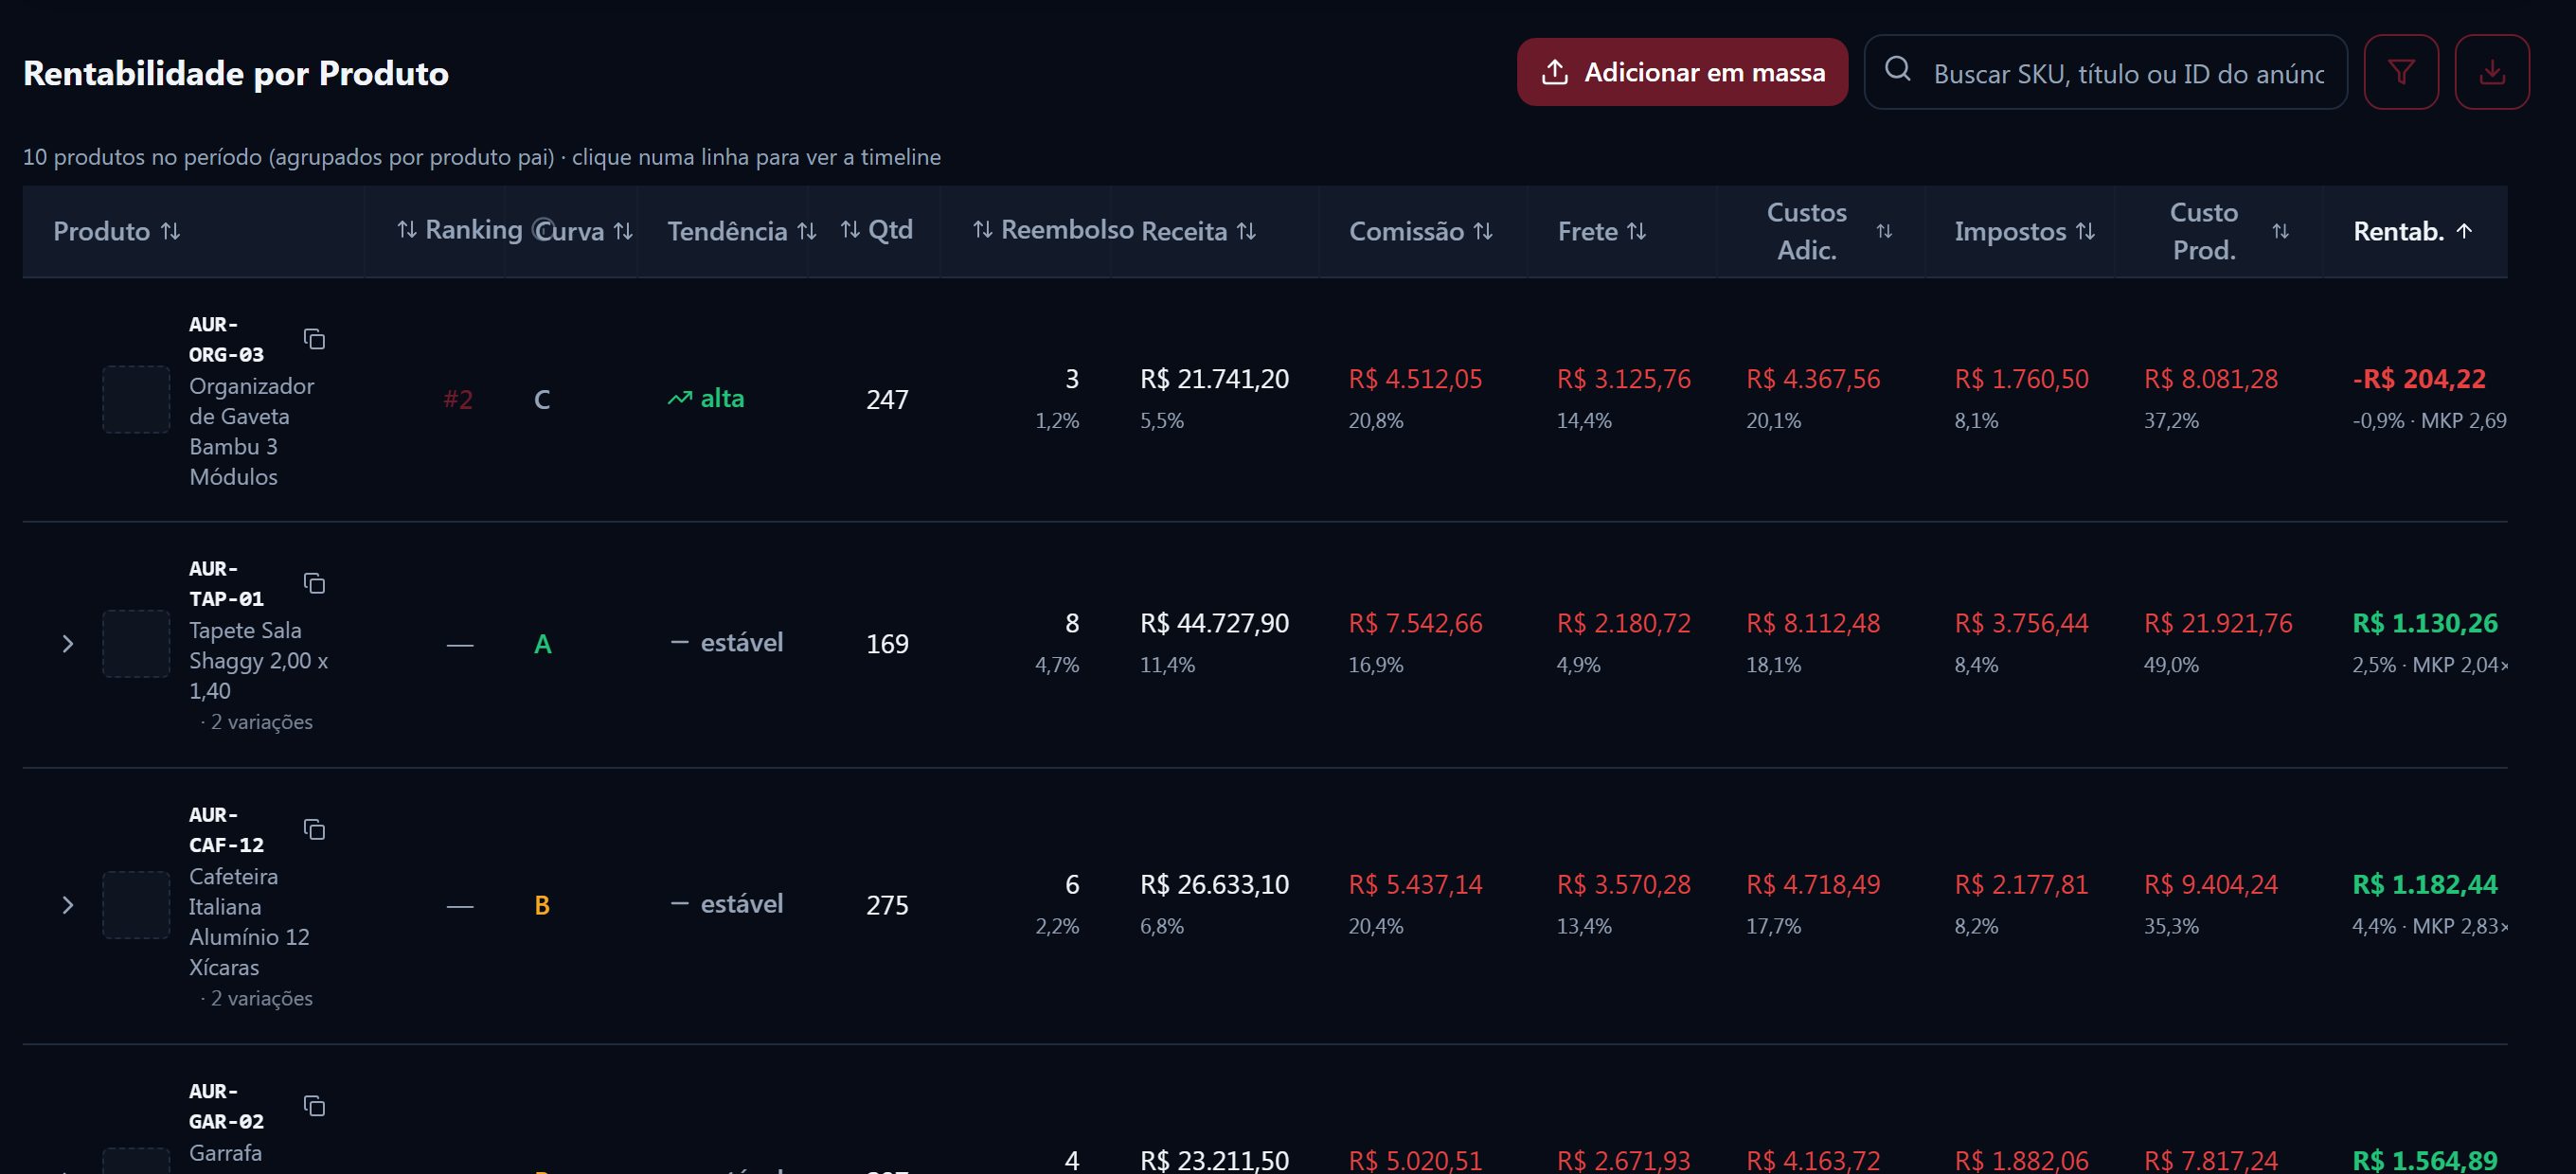The height and width of the screenshot is (1174, 2576).
Task: Click commission R$ 7.542,66
Action: pyautogui.click(x=1415, y=623)
